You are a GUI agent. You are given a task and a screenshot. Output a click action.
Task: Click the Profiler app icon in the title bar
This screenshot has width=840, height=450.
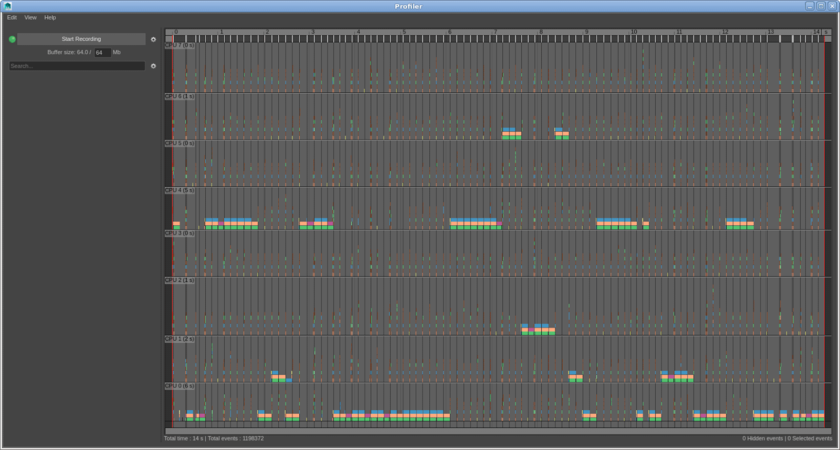7,6
